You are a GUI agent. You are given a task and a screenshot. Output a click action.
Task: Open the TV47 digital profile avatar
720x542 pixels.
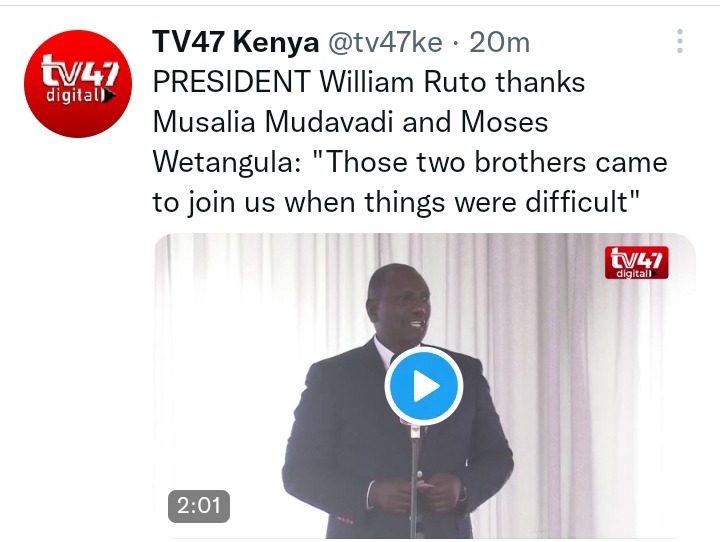(78, 84)
